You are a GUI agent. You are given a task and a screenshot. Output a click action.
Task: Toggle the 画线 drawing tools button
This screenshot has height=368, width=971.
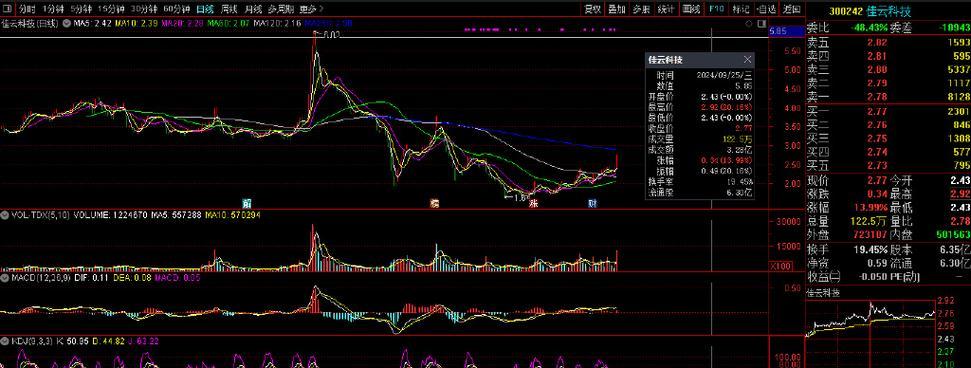[x=690, y=9]
